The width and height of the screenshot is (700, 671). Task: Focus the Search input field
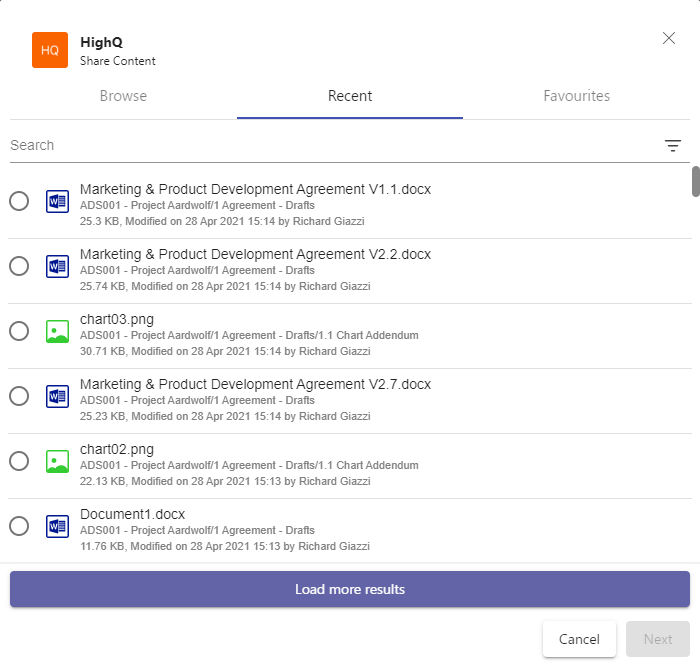pos(330,146)
